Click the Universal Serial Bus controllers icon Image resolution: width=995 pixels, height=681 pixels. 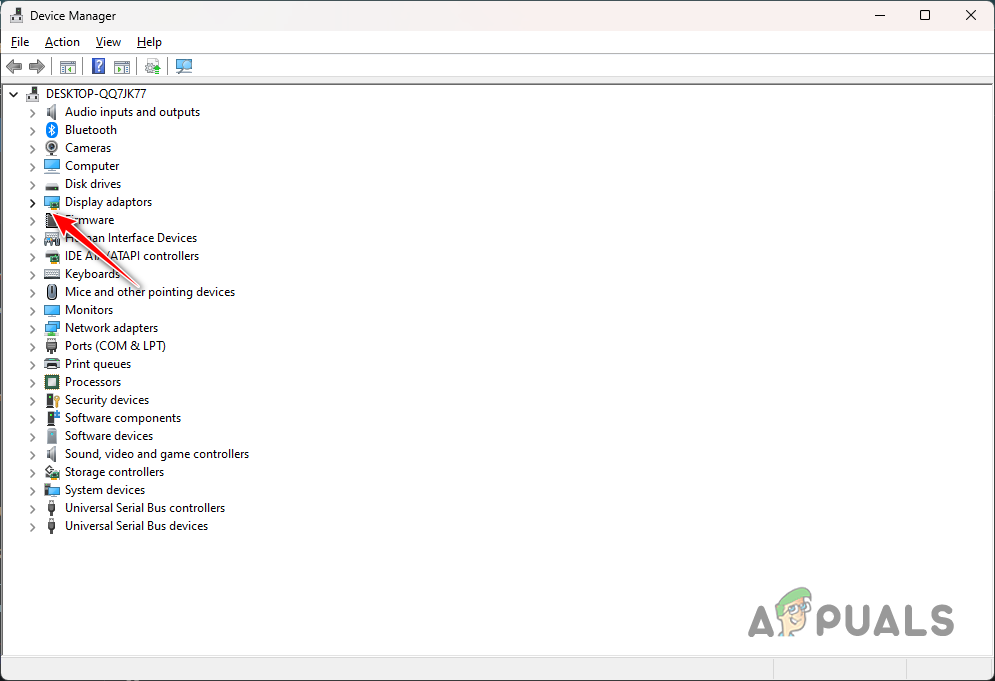[x=52, y=508]
